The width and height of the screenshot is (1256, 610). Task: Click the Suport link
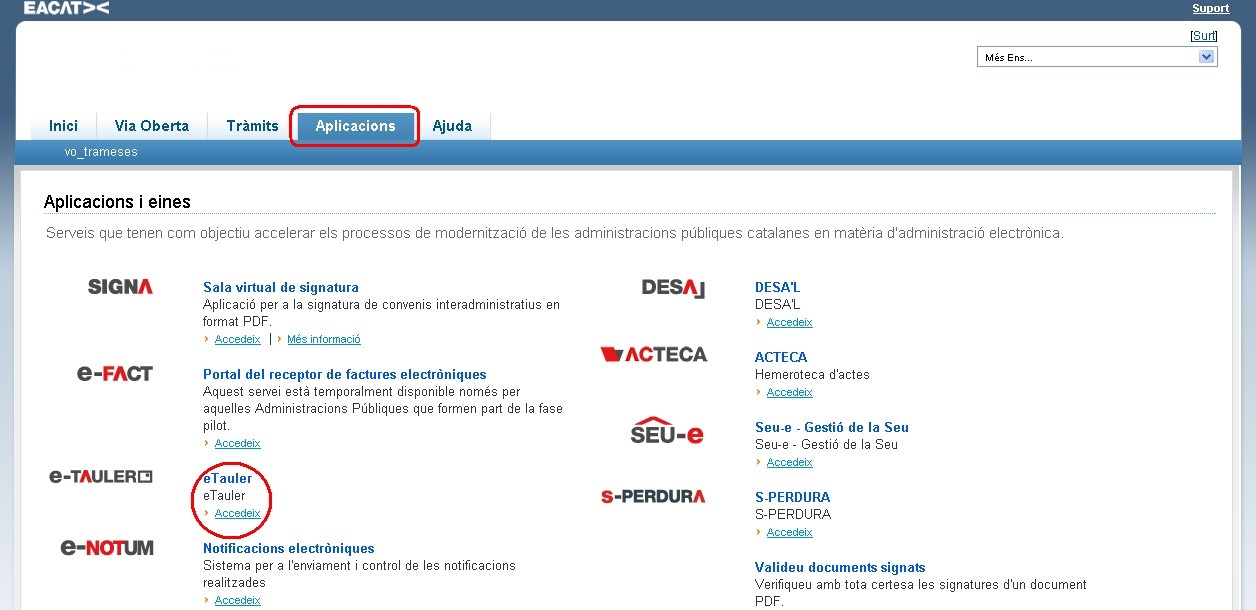(x=1210, y=8)
